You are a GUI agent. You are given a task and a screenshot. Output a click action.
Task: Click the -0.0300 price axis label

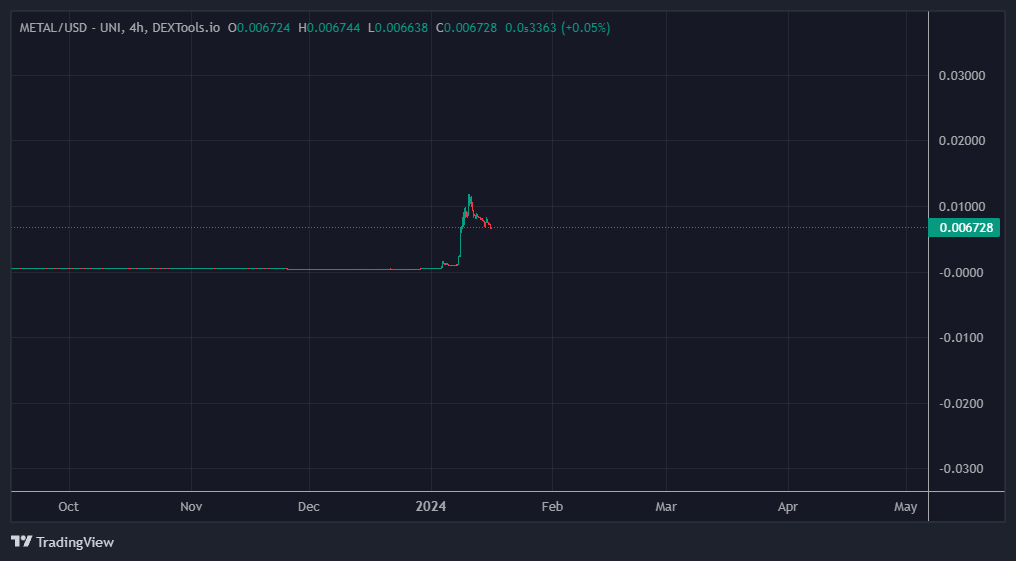tap(961, 468)
